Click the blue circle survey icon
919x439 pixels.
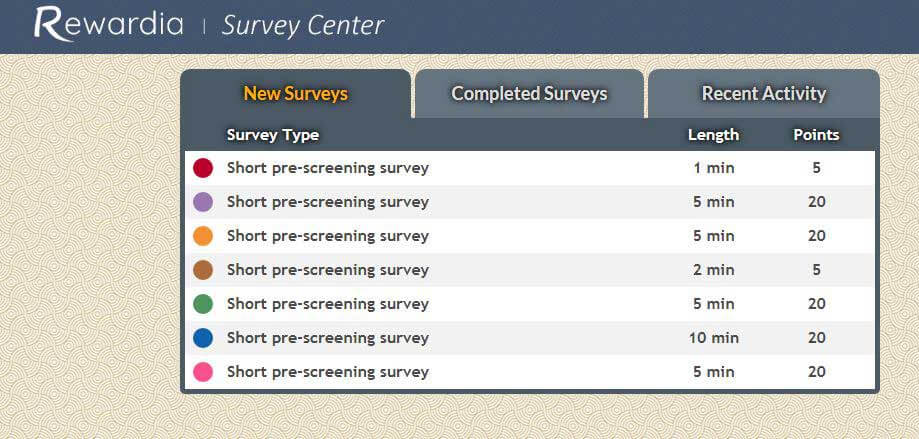203,338
